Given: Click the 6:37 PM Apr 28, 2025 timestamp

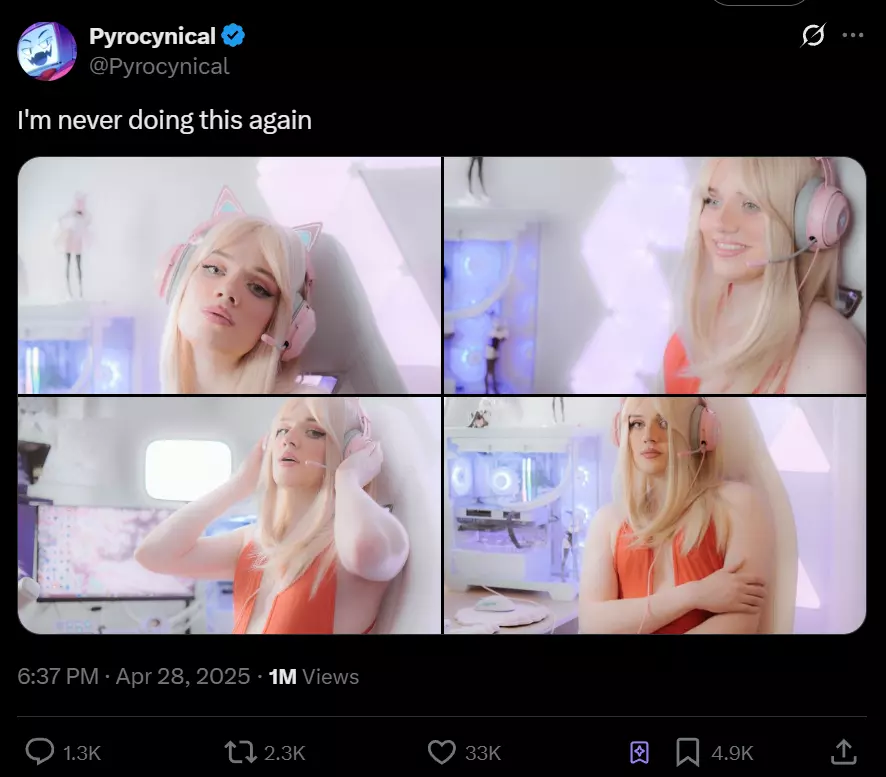Looking at the screenshot, I should [x=133, y=676].
